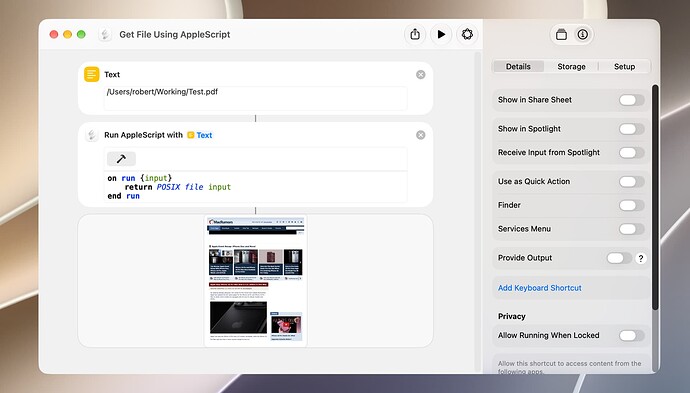Viewport: 690px width, 393px height.
Task: Click the Privacy section heading
Action: [x=511, y=316]
